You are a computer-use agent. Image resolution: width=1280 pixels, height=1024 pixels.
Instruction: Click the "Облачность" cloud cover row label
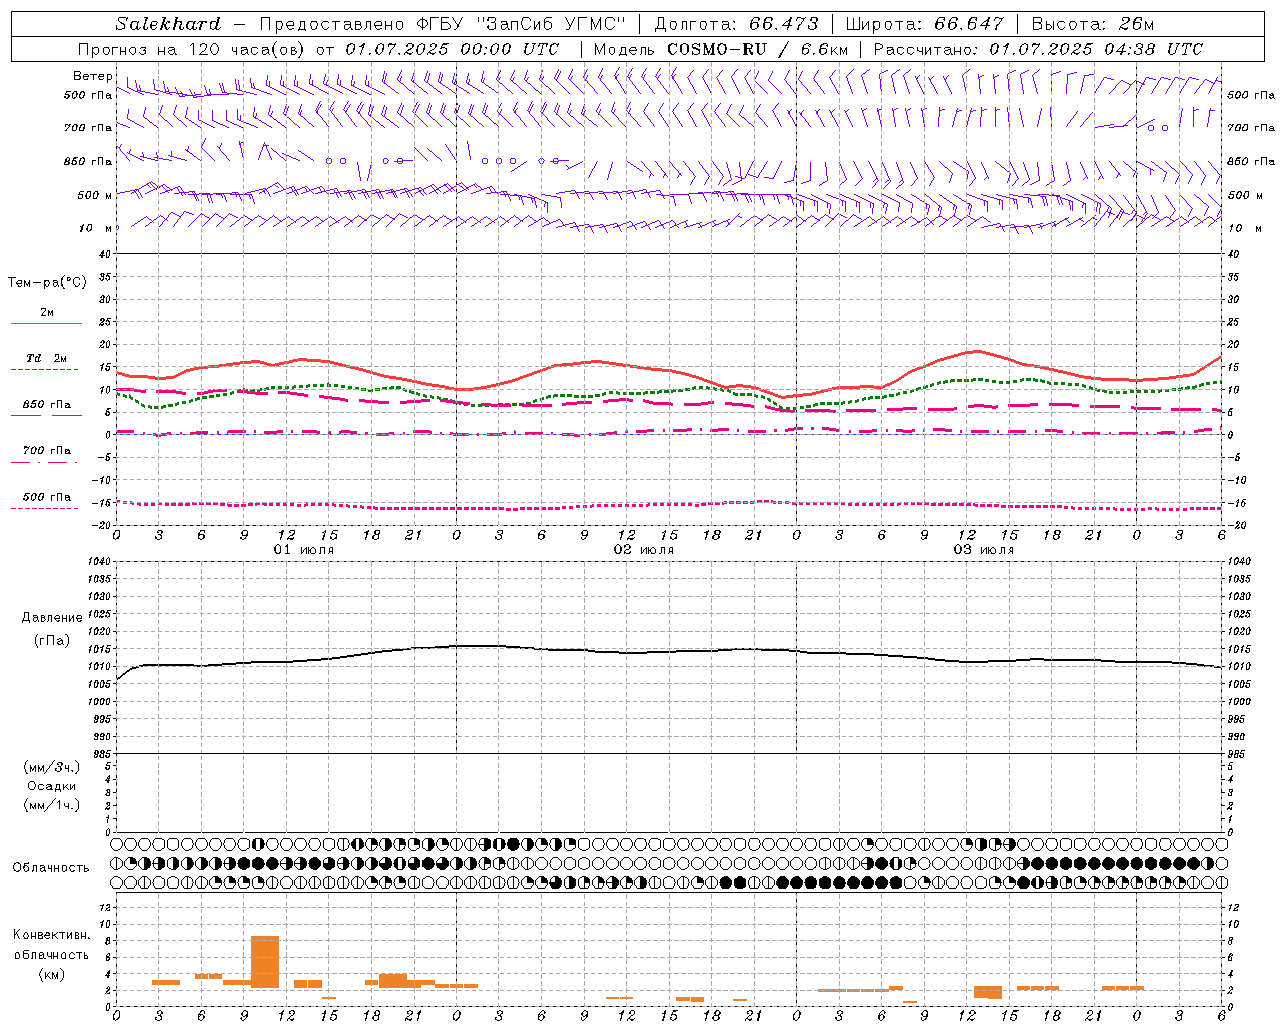click(x=51, y=868)
